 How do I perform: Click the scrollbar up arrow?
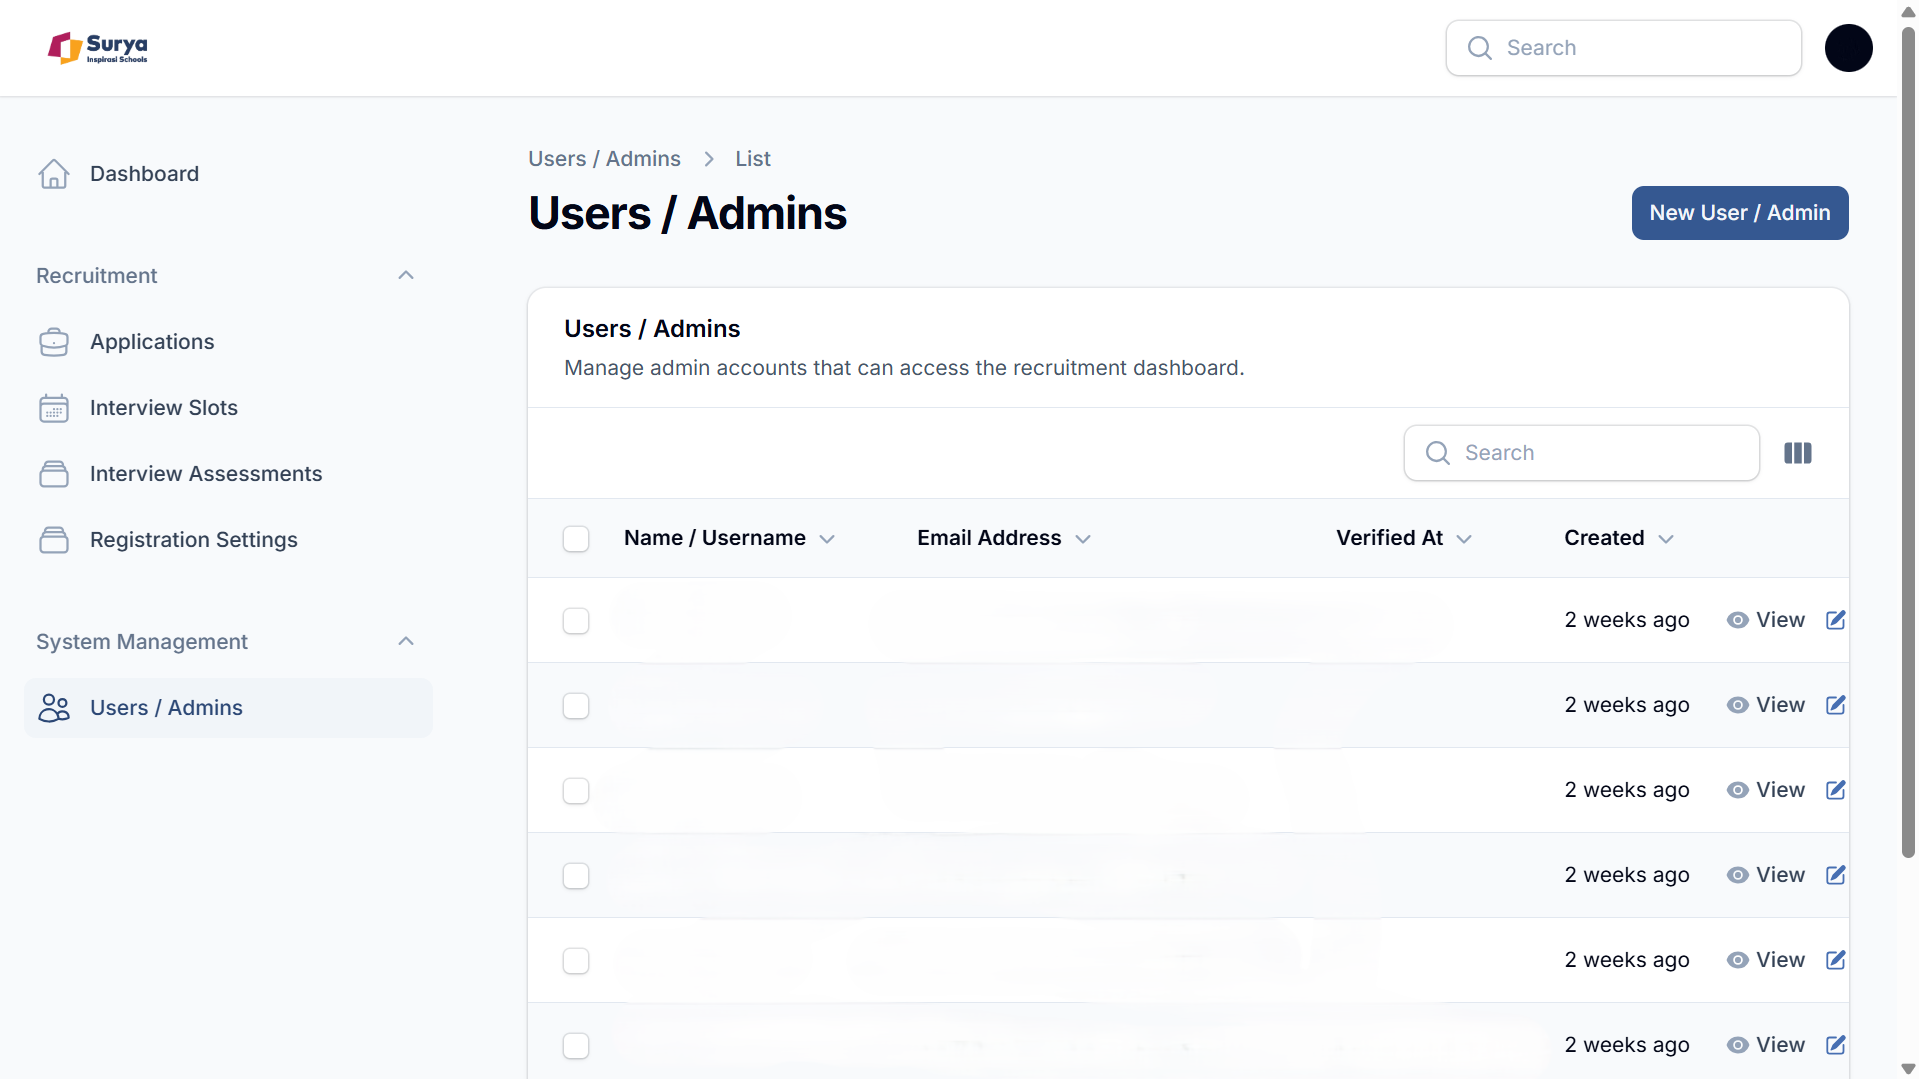point(1908,11)
